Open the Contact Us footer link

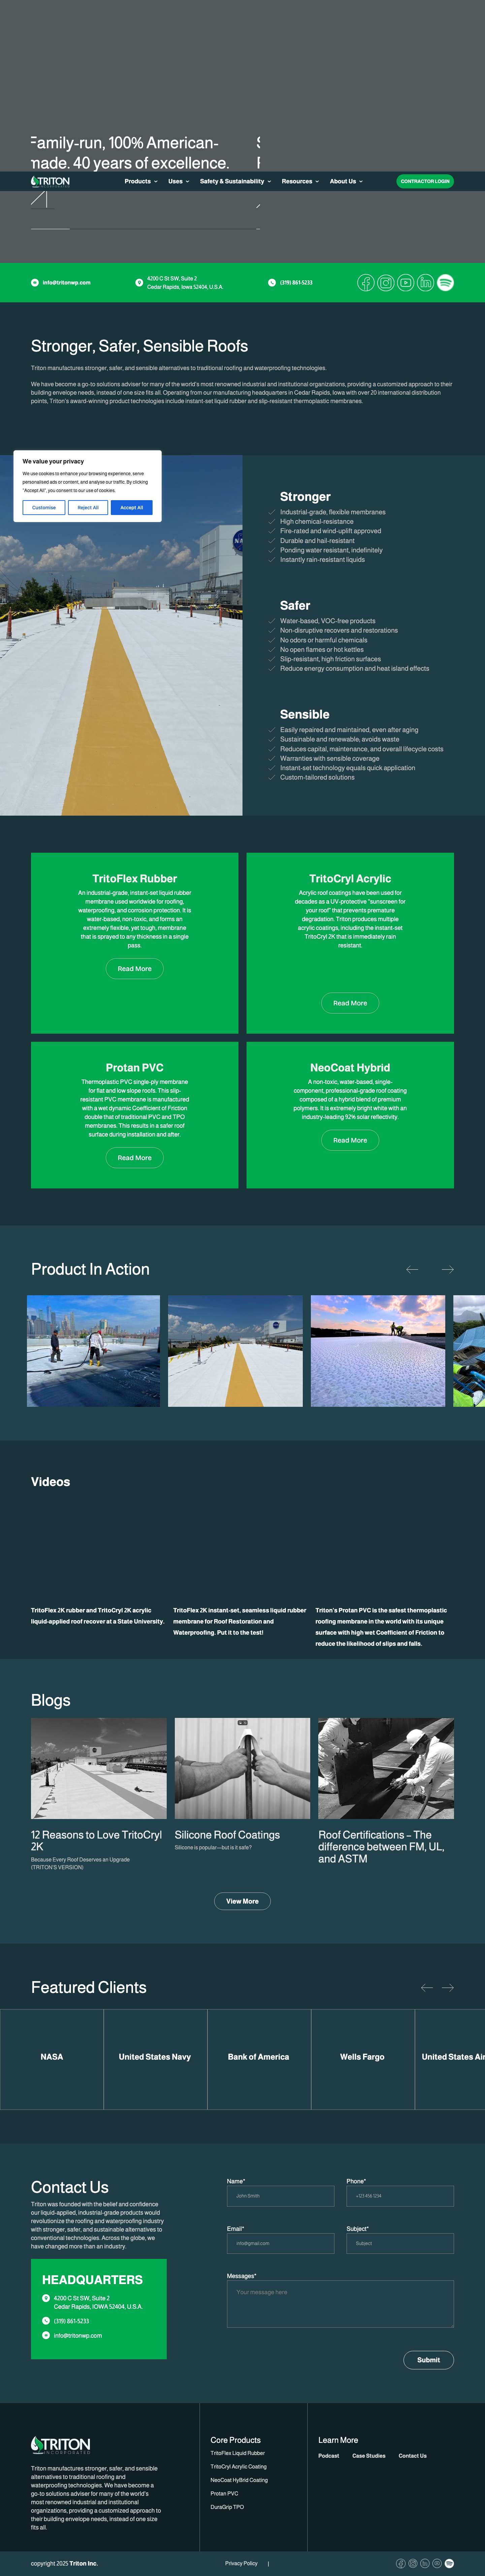click(x=413, y=2456)
